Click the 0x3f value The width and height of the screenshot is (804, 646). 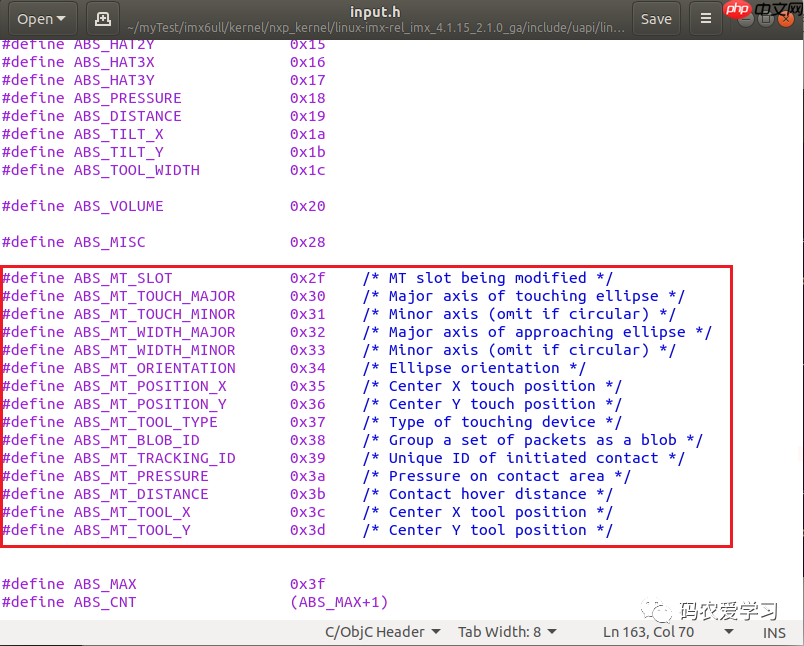(307, 584)
